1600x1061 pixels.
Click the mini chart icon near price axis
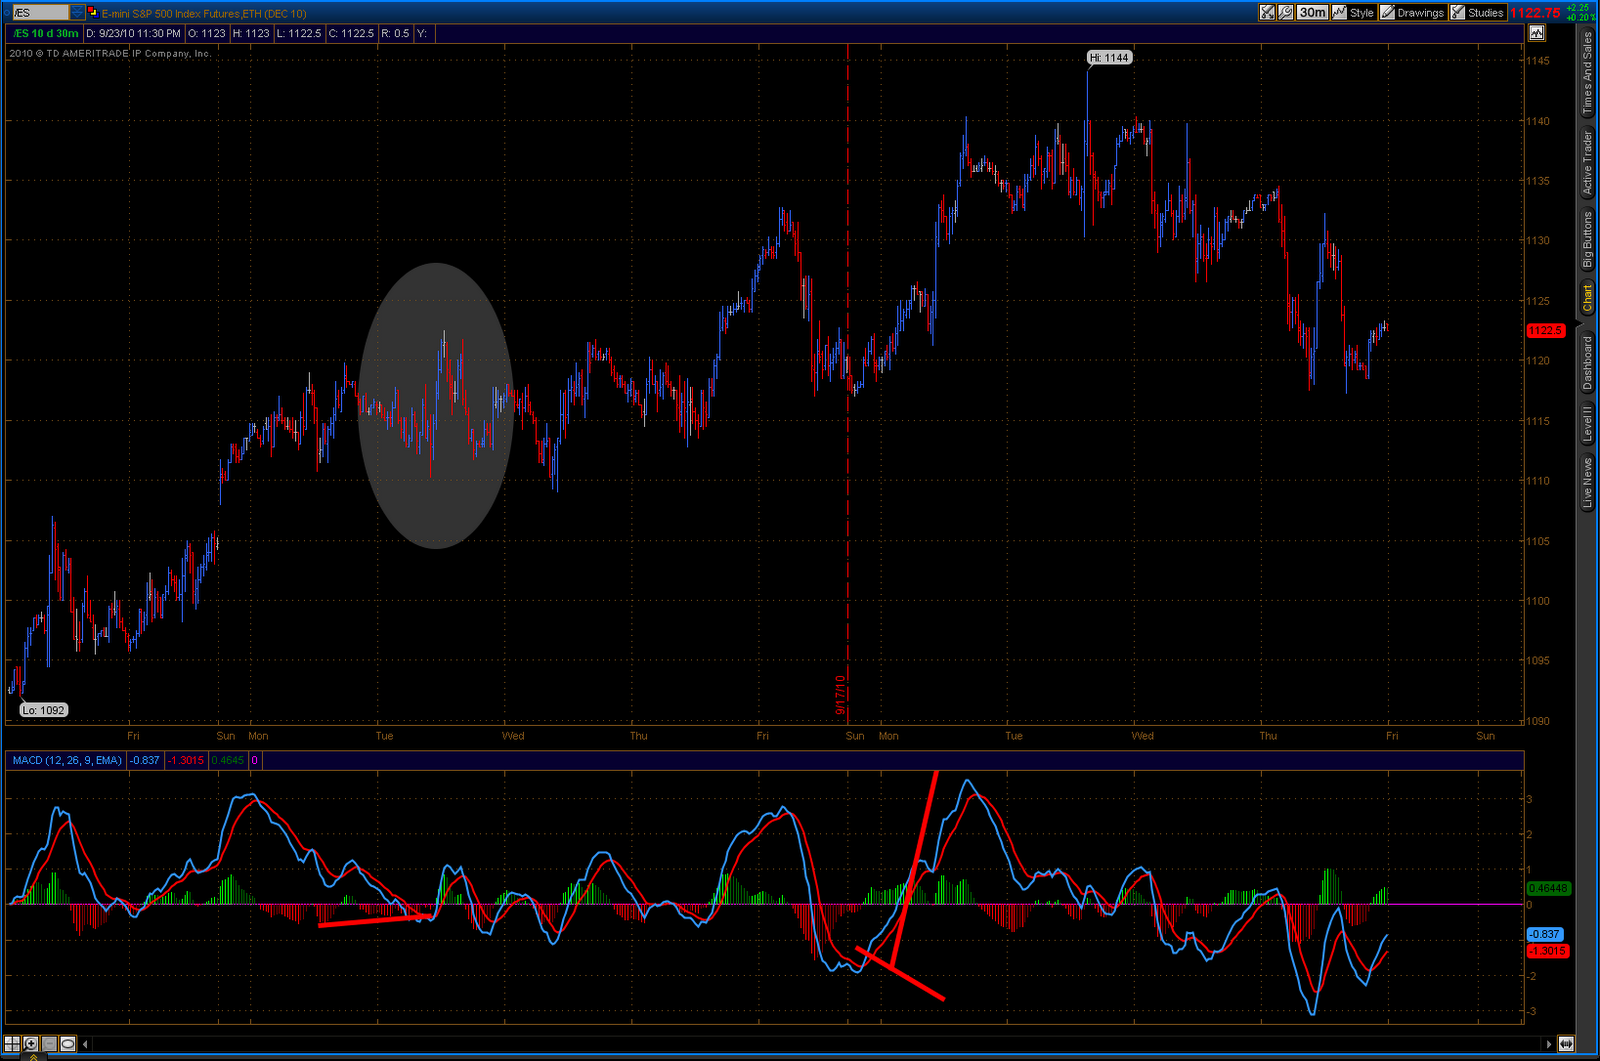pos(1536,33)
